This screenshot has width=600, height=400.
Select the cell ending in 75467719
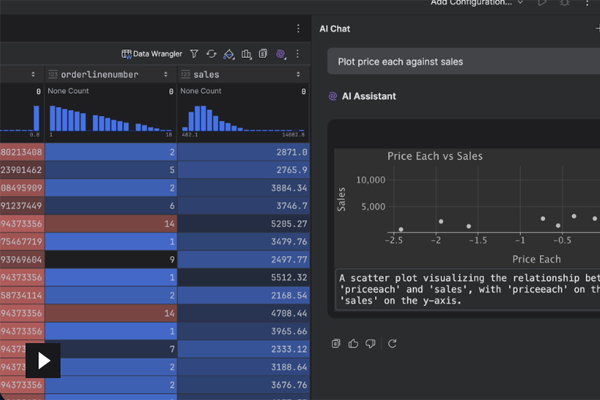pyautogui.click(x=22, y=242)
